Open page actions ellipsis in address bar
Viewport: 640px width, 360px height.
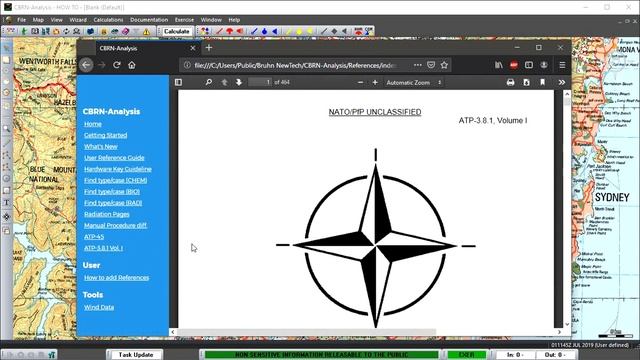pos(418,65)
